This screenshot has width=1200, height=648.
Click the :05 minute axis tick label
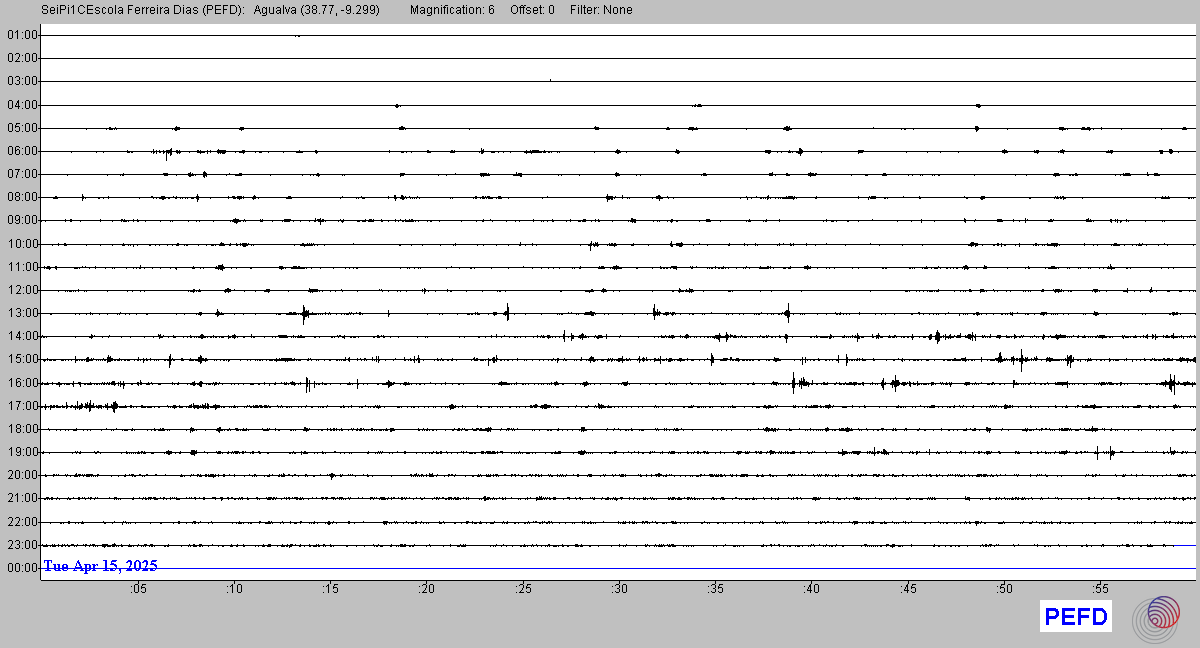(x=138, y=589)
